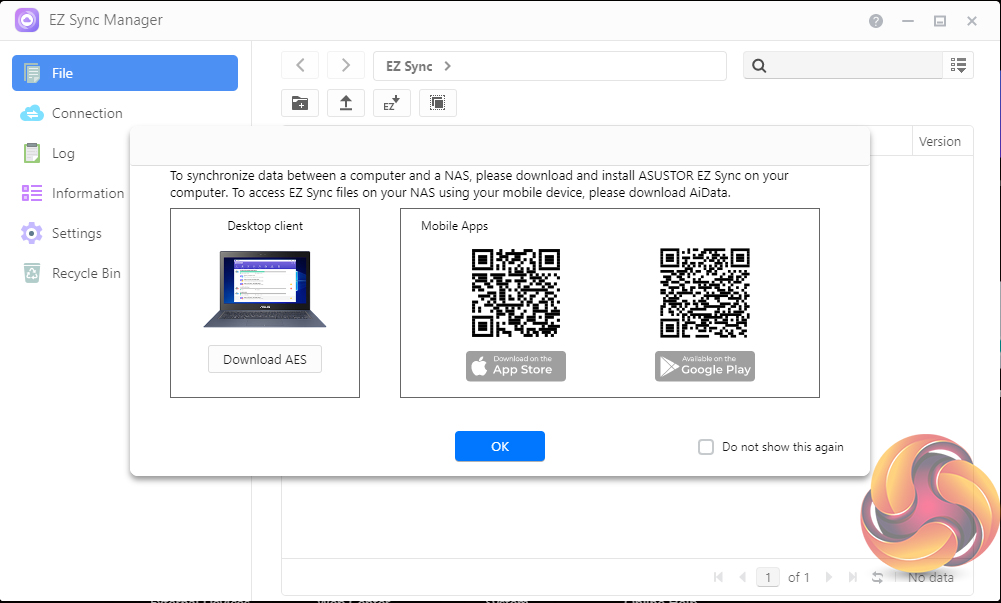Viewport: 1001px width, 603px height.
Task: Maximize the EZ Sync Manager window
Action: (x=940, y=21)
